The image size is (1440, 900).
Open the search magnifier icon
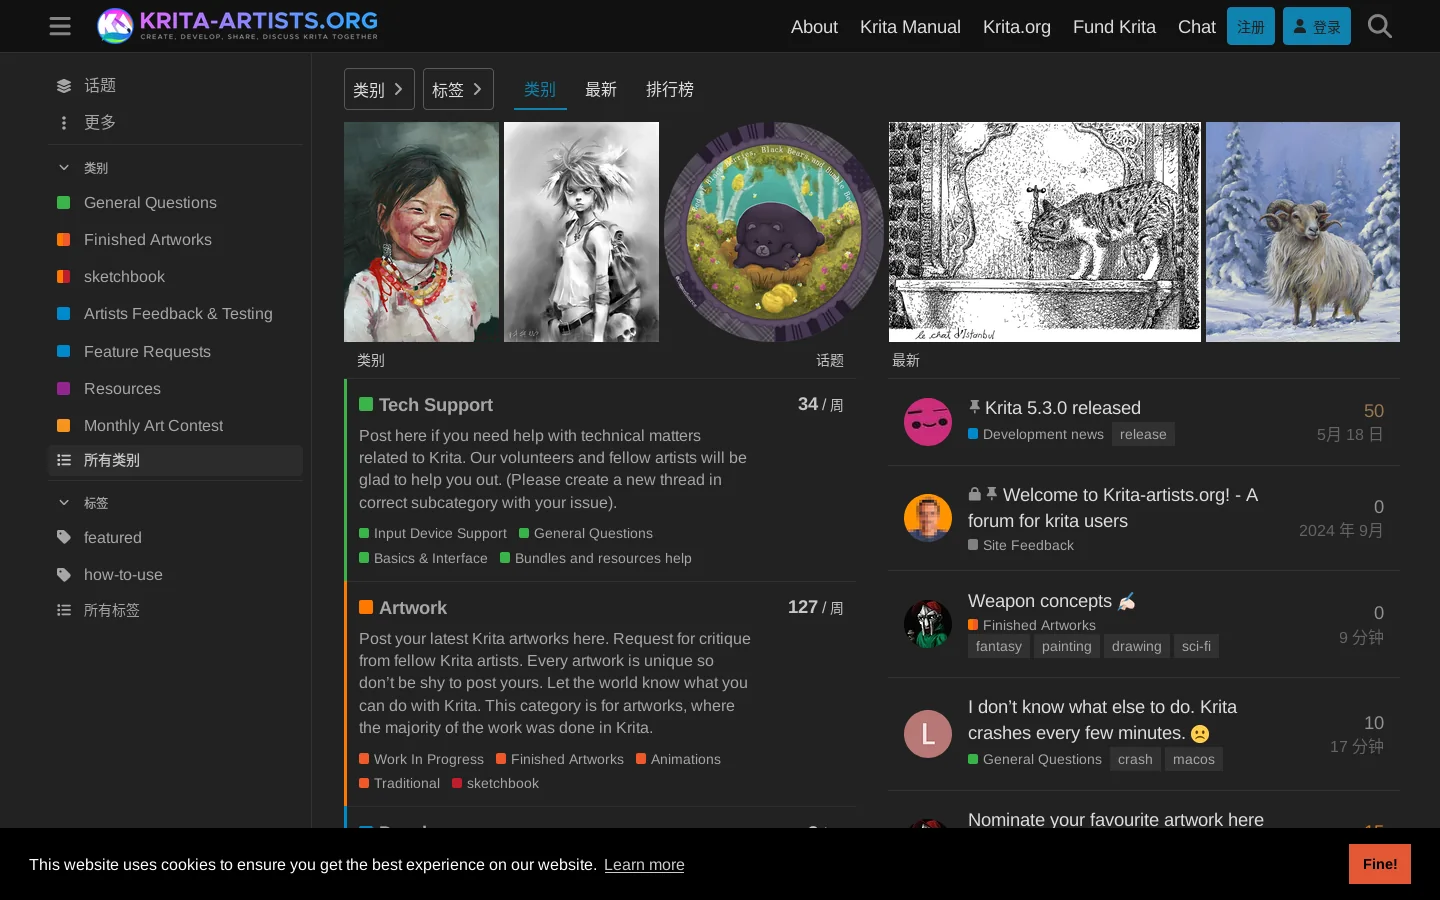[1380, 26]
